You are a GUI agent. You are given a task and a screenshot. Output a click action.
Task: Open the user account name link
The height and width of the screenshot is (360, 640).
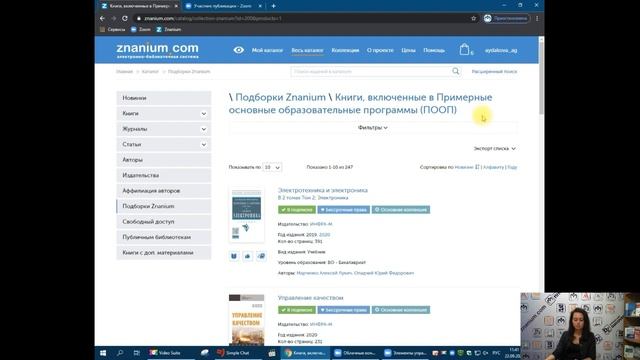(501, 50)
